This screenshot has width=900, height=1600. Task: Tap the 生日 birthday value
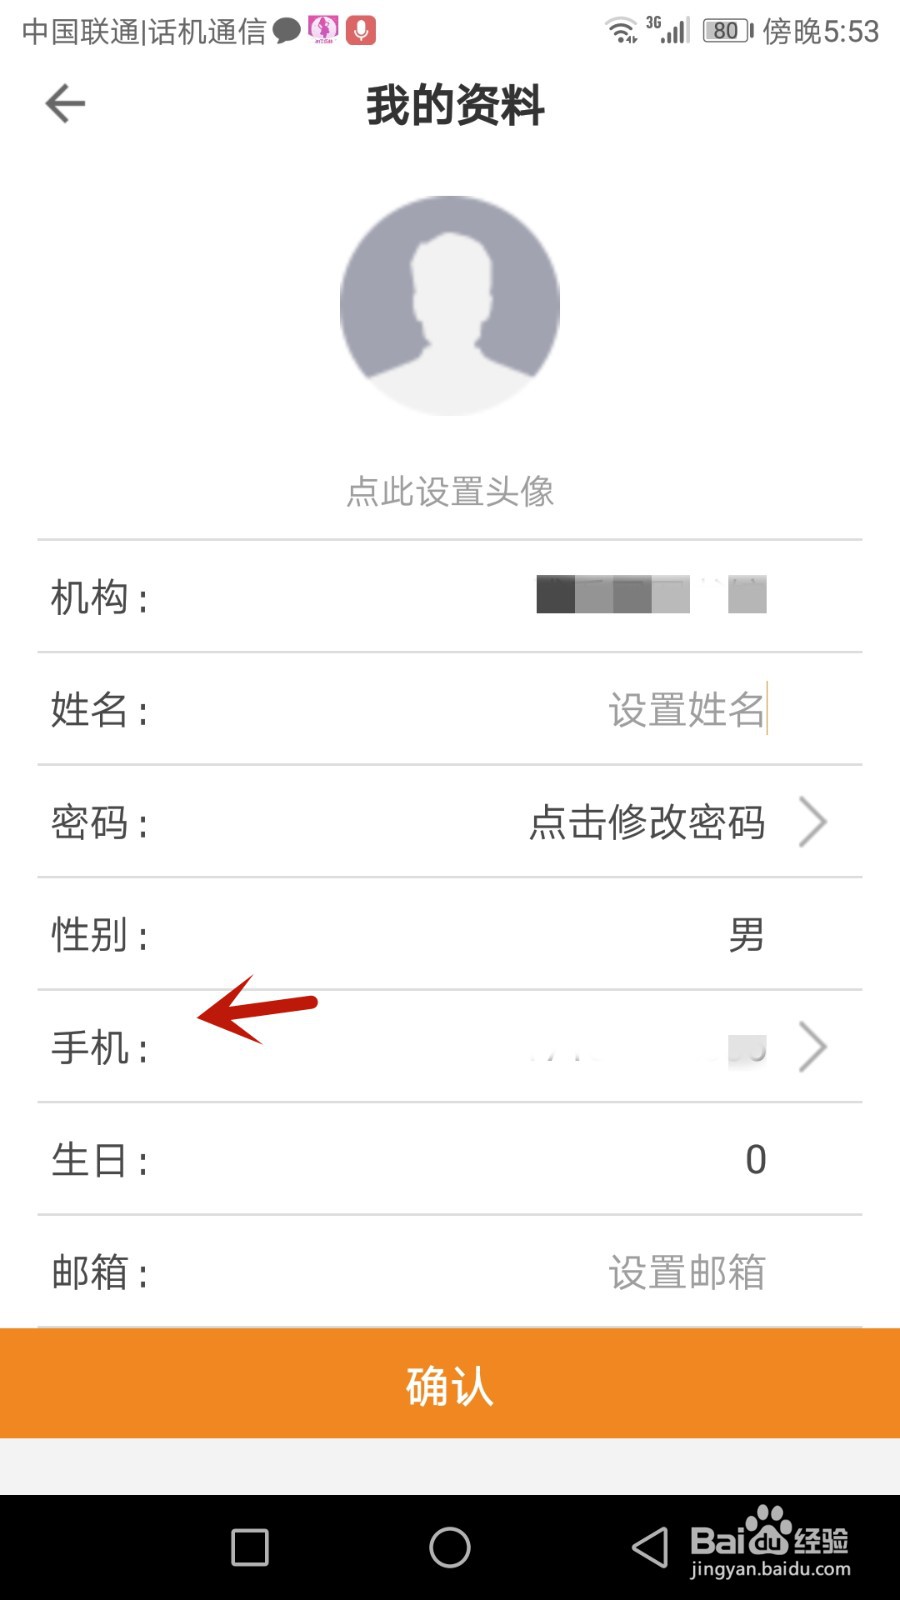pyautogui.click(x=755, y=1160)
